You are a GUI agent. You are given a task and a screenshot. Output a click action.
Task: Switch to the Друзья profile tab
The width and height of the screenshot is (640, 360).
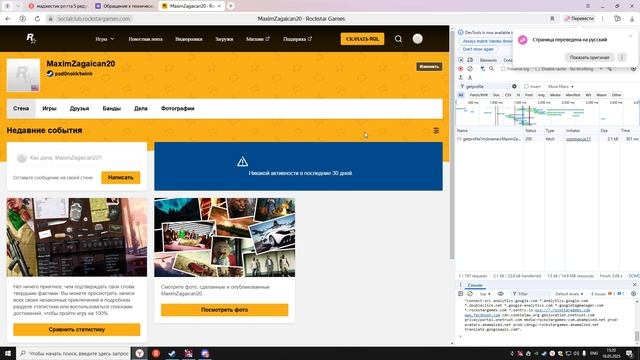79,109
